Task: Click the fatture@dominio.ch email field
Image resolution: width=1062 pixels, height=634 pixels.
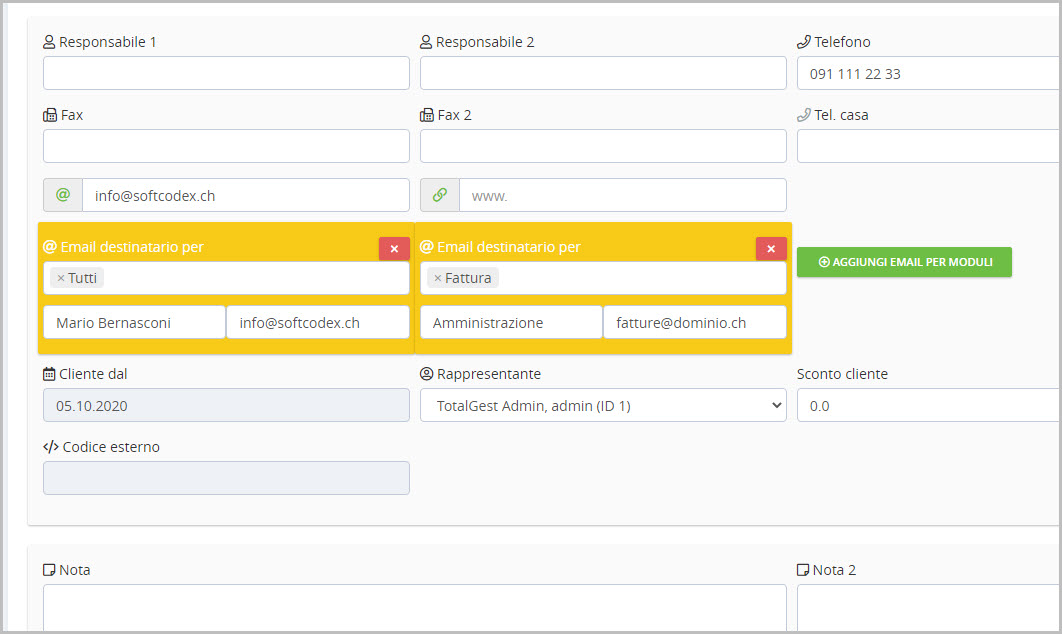Action: point(694,323)
